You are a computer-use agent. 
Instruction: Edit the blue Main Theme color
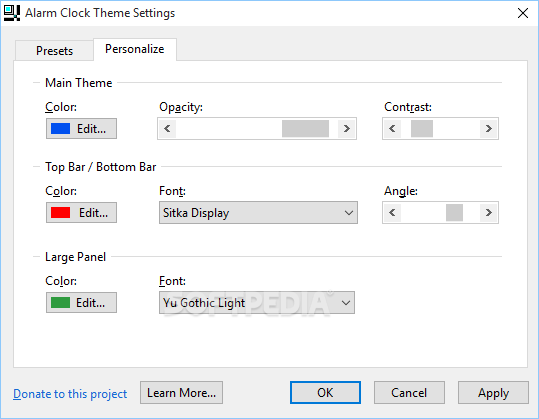point(81,129)
